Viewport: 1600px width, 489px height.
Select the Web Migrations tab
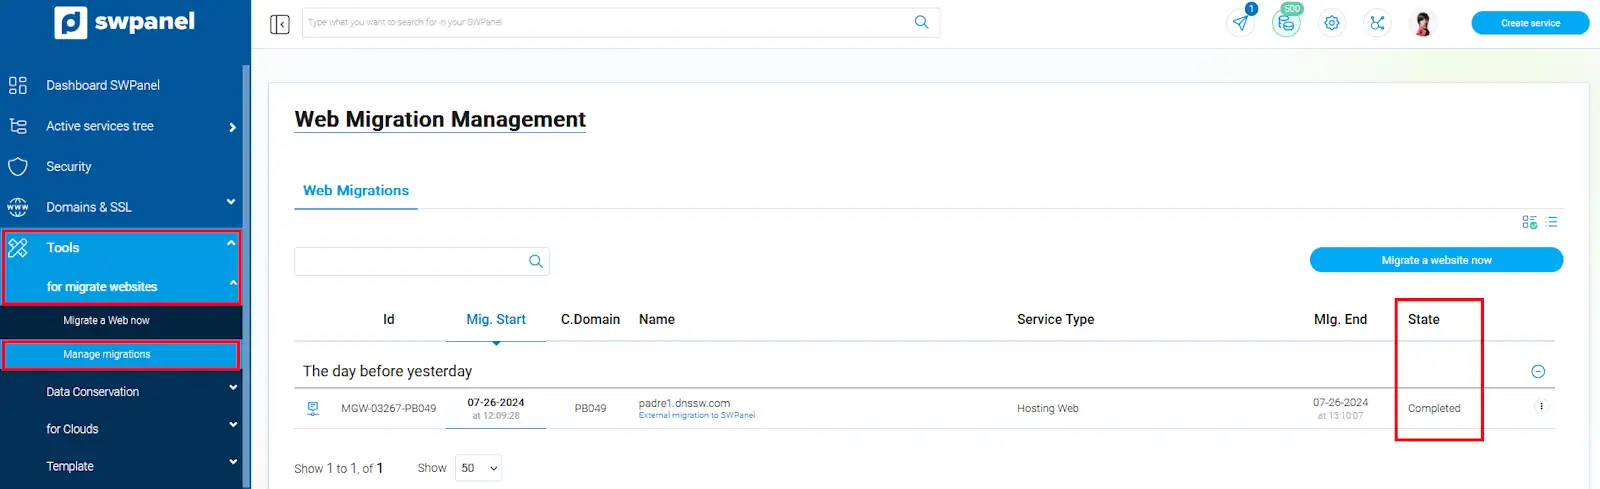pos(356,191)
